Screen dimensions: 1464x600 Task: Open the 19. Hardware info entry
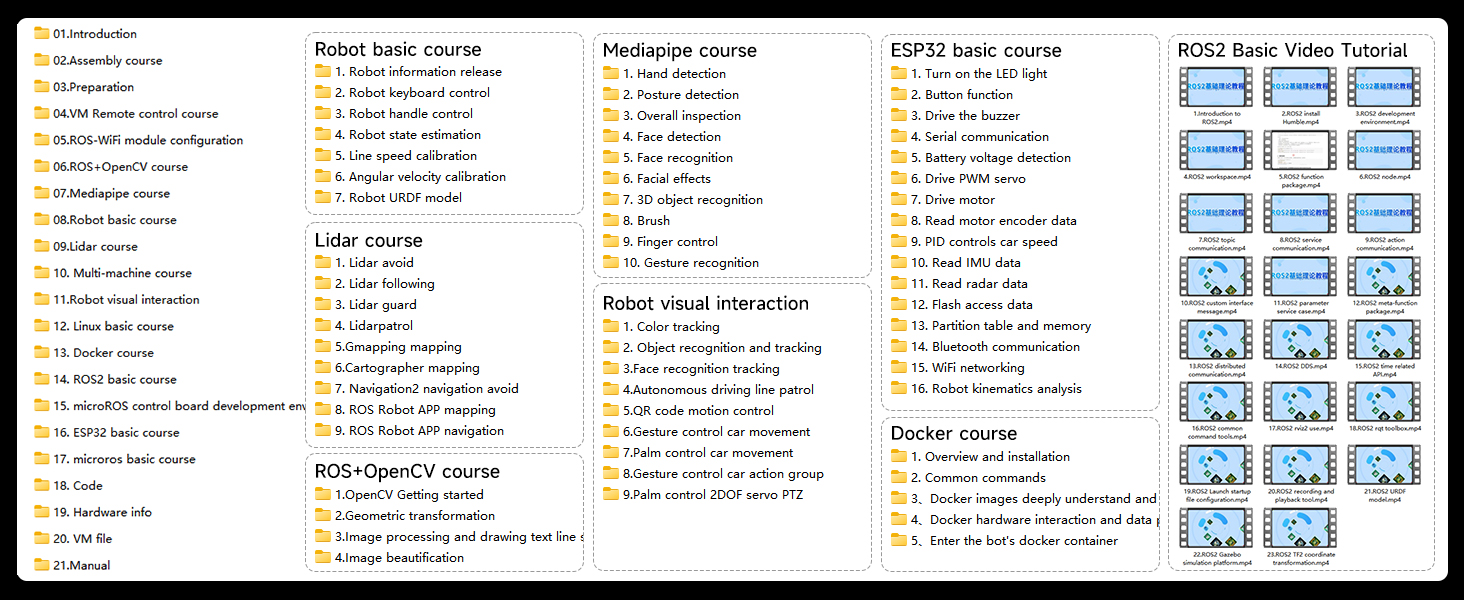pyautogui.click(x=103, y=512)
